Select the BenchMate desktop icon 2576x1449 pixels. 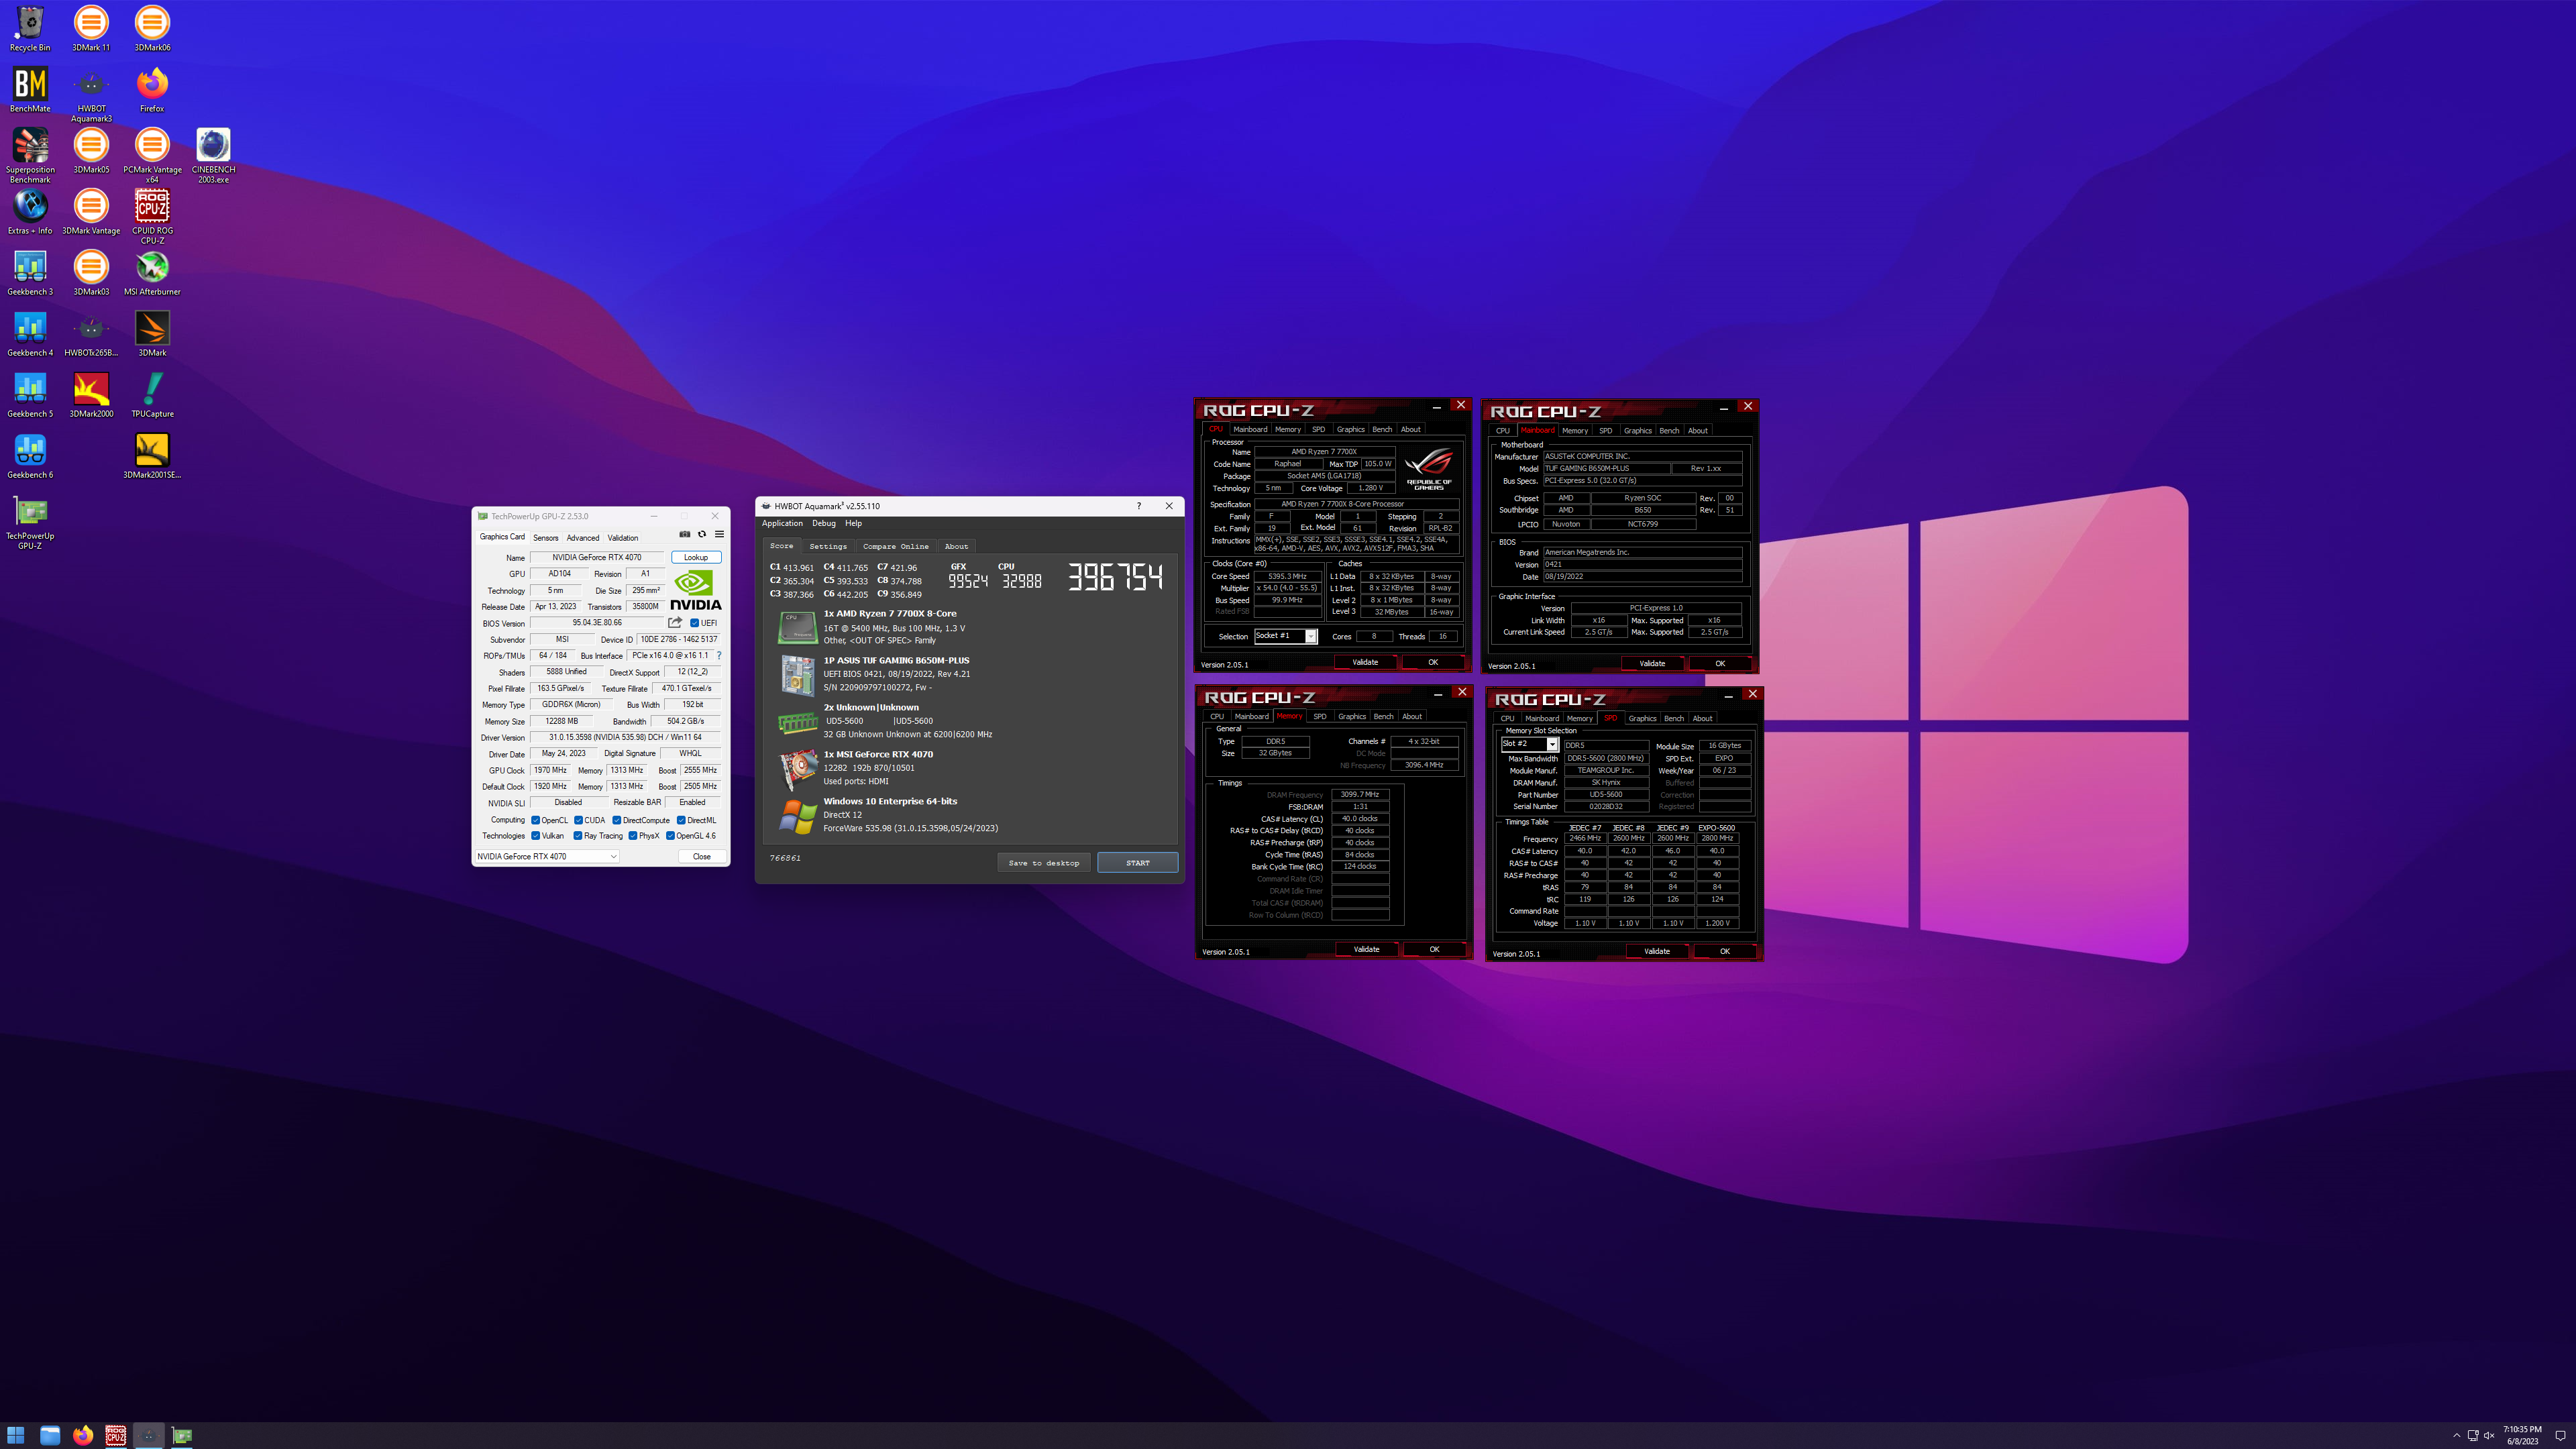(x=30, y=90)
